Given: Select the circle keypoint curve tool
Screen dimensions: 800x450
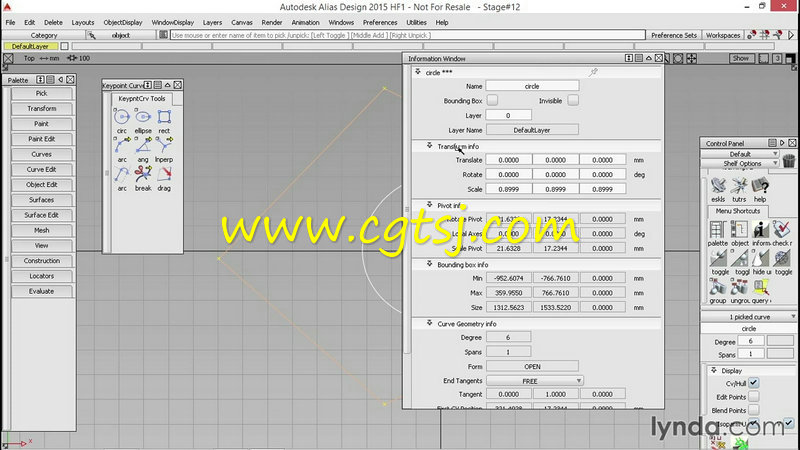Looking at the screenshot, I should (x=121, y=117).
